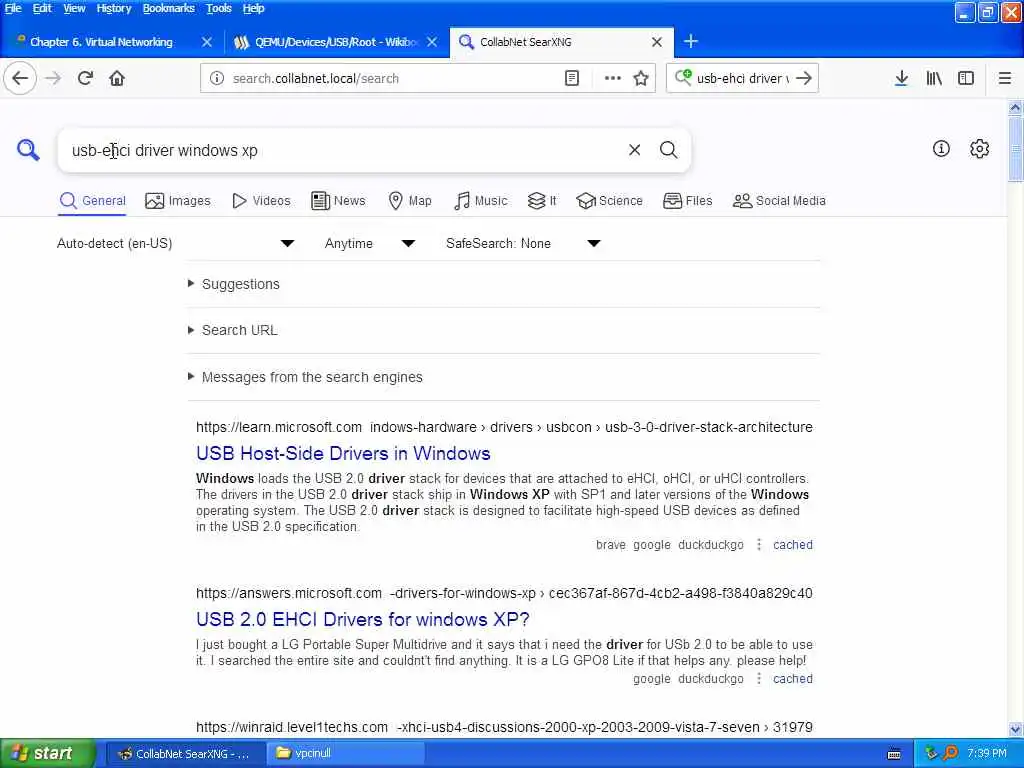Switch to vpcinull taskbar window
The height and width of the screenshot is (768, 1024).
coord(346,753)
